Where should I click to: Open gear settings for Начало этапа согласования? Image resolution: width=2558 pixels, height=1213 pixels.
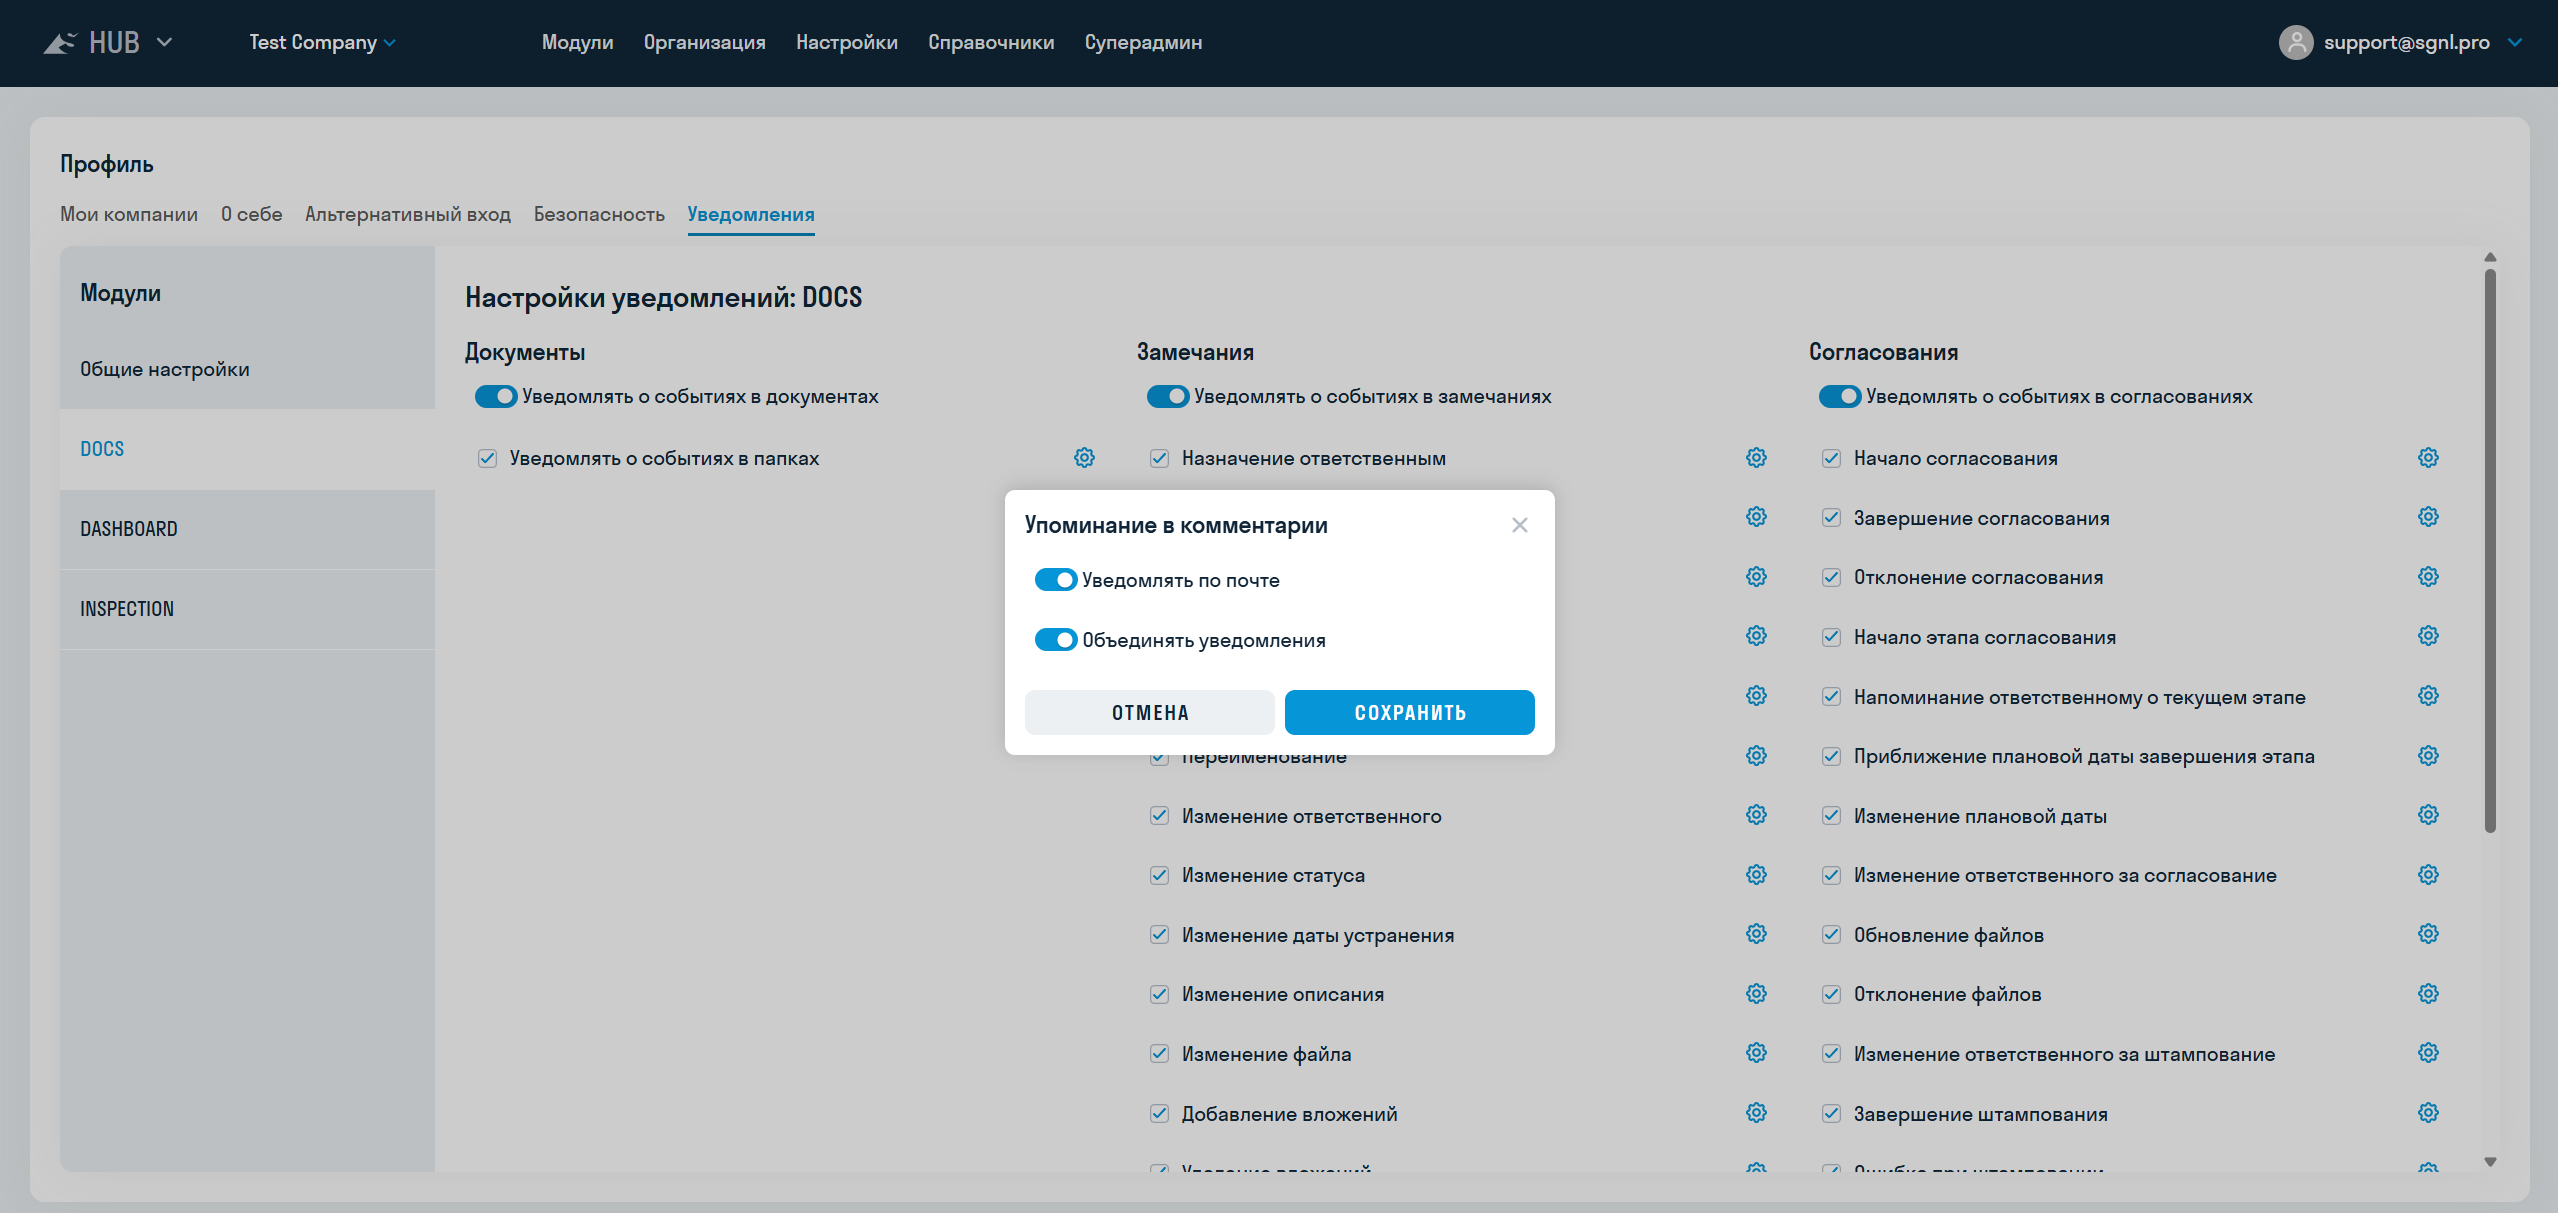click(2428, 636)
